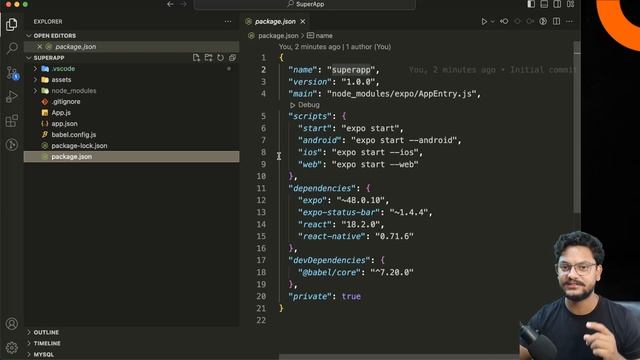Toggle primary sidebar layout icon
The width and height of the screenshot is (640, 360).
[x=531, y=4]
